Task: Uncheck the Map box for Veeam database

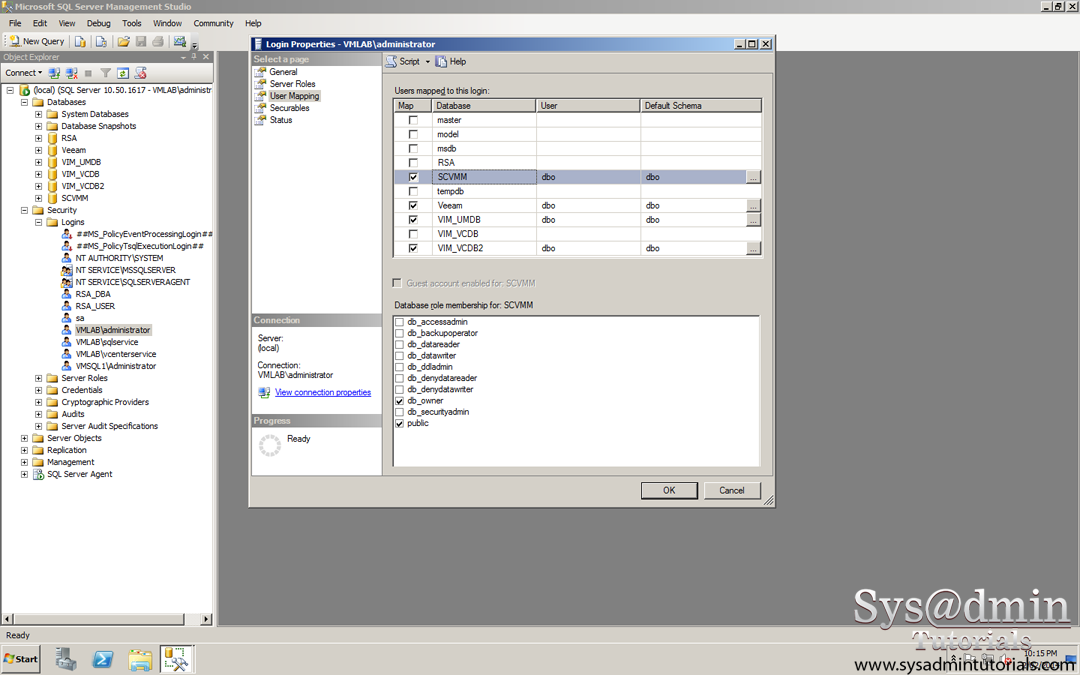Action: pyautogui.click(x=413, y=205)
